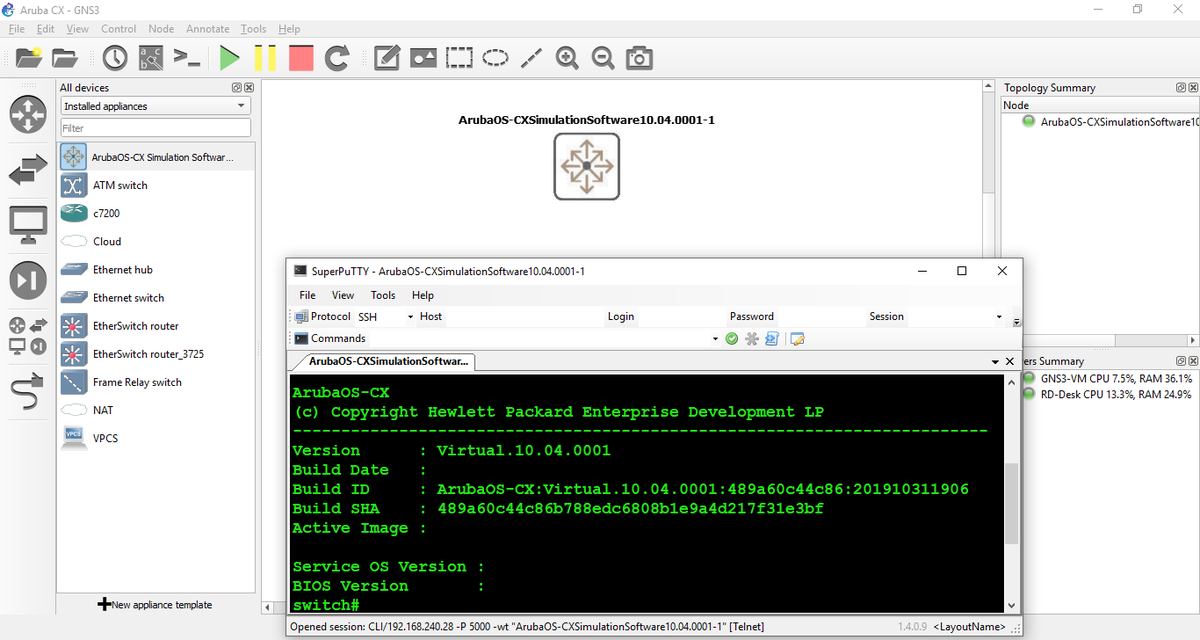Browse routers in device sidebar
The height and width of the screenshot is (640, 1200).
(x=28, y=114)
